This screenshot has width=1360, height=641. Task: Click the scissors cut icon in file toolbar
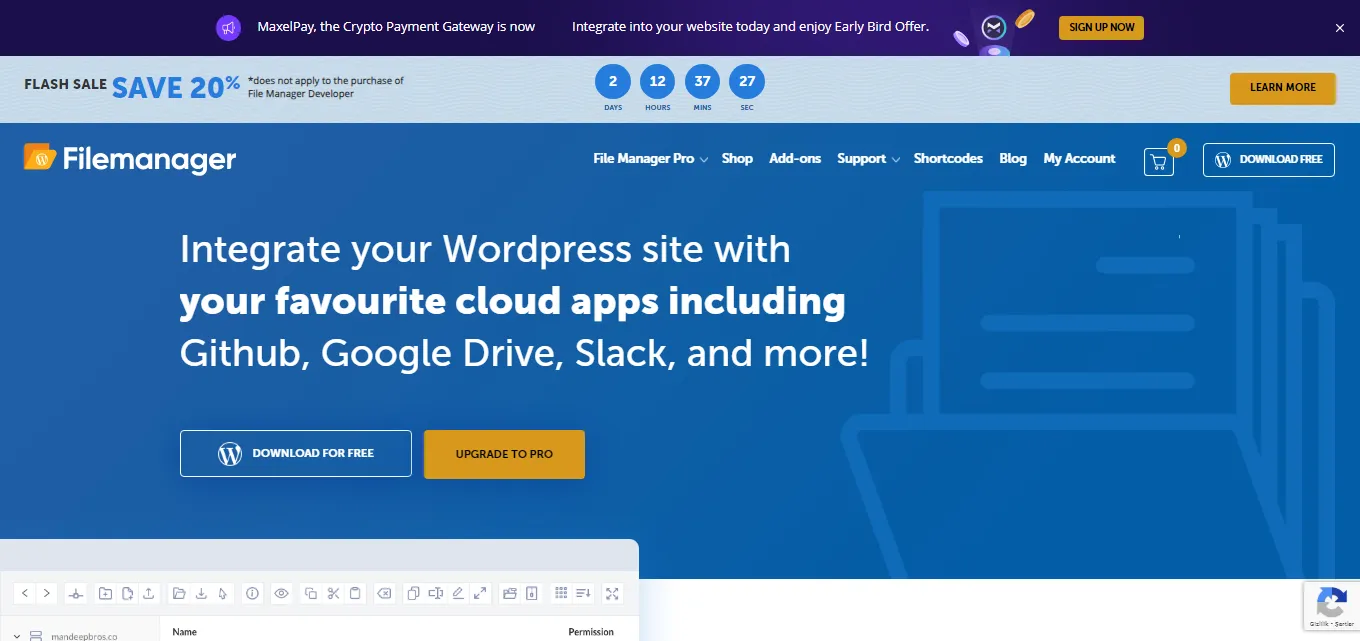(x=333, y=593)
